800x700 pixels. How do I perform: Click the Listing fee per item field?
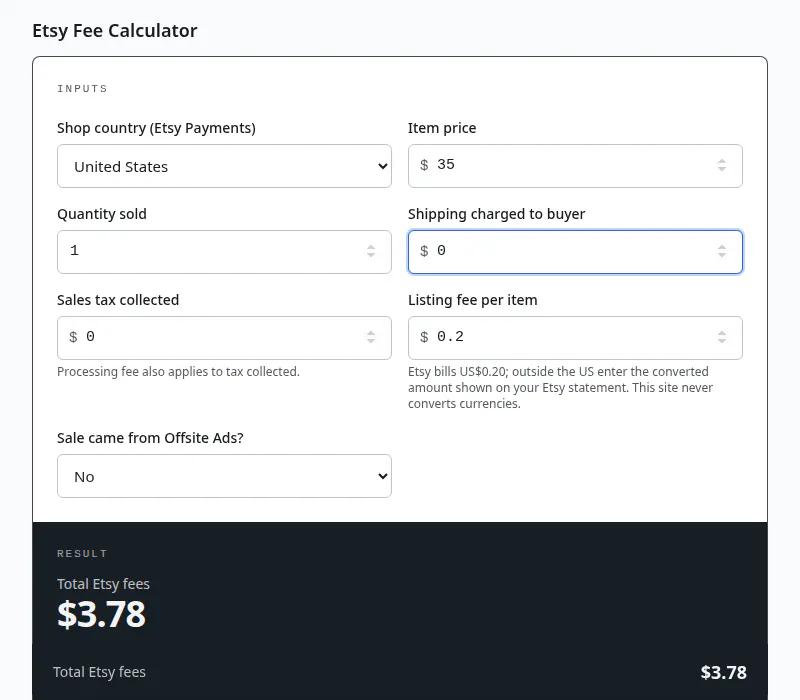click(x=575, y=338)
